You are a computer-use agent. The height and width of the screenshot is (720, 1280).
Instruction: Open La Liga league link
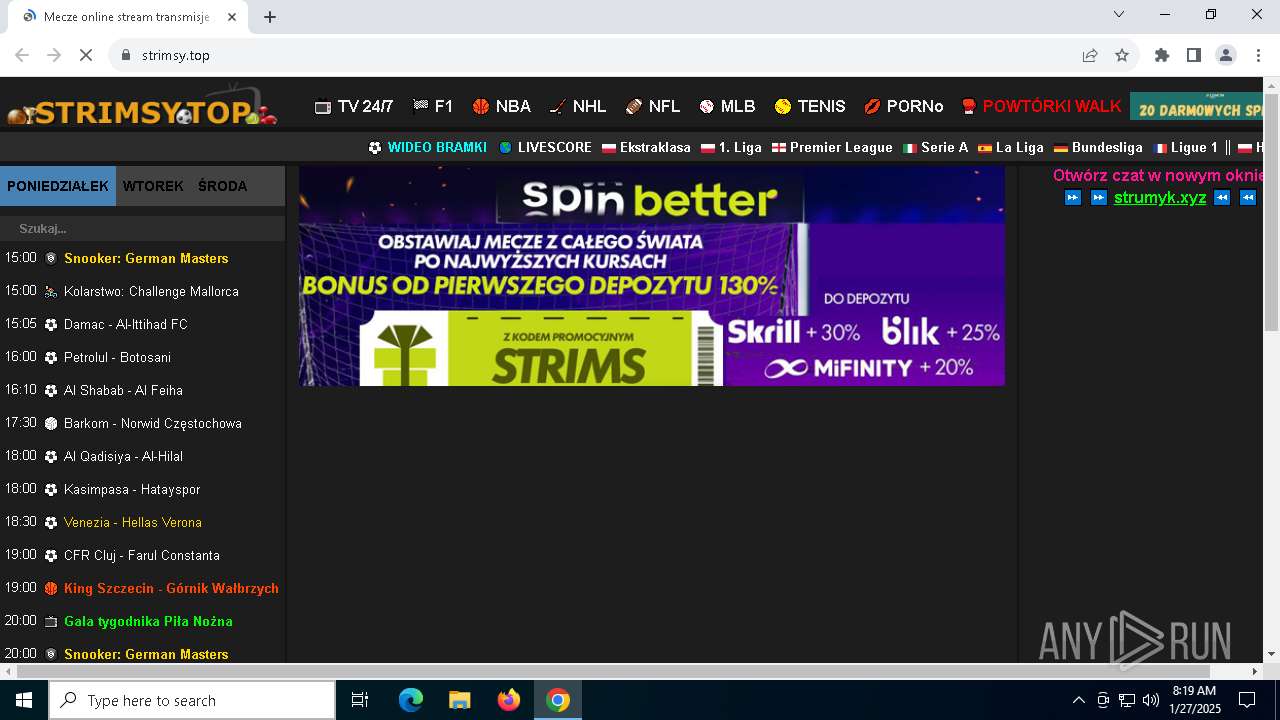click(1011, 147)
